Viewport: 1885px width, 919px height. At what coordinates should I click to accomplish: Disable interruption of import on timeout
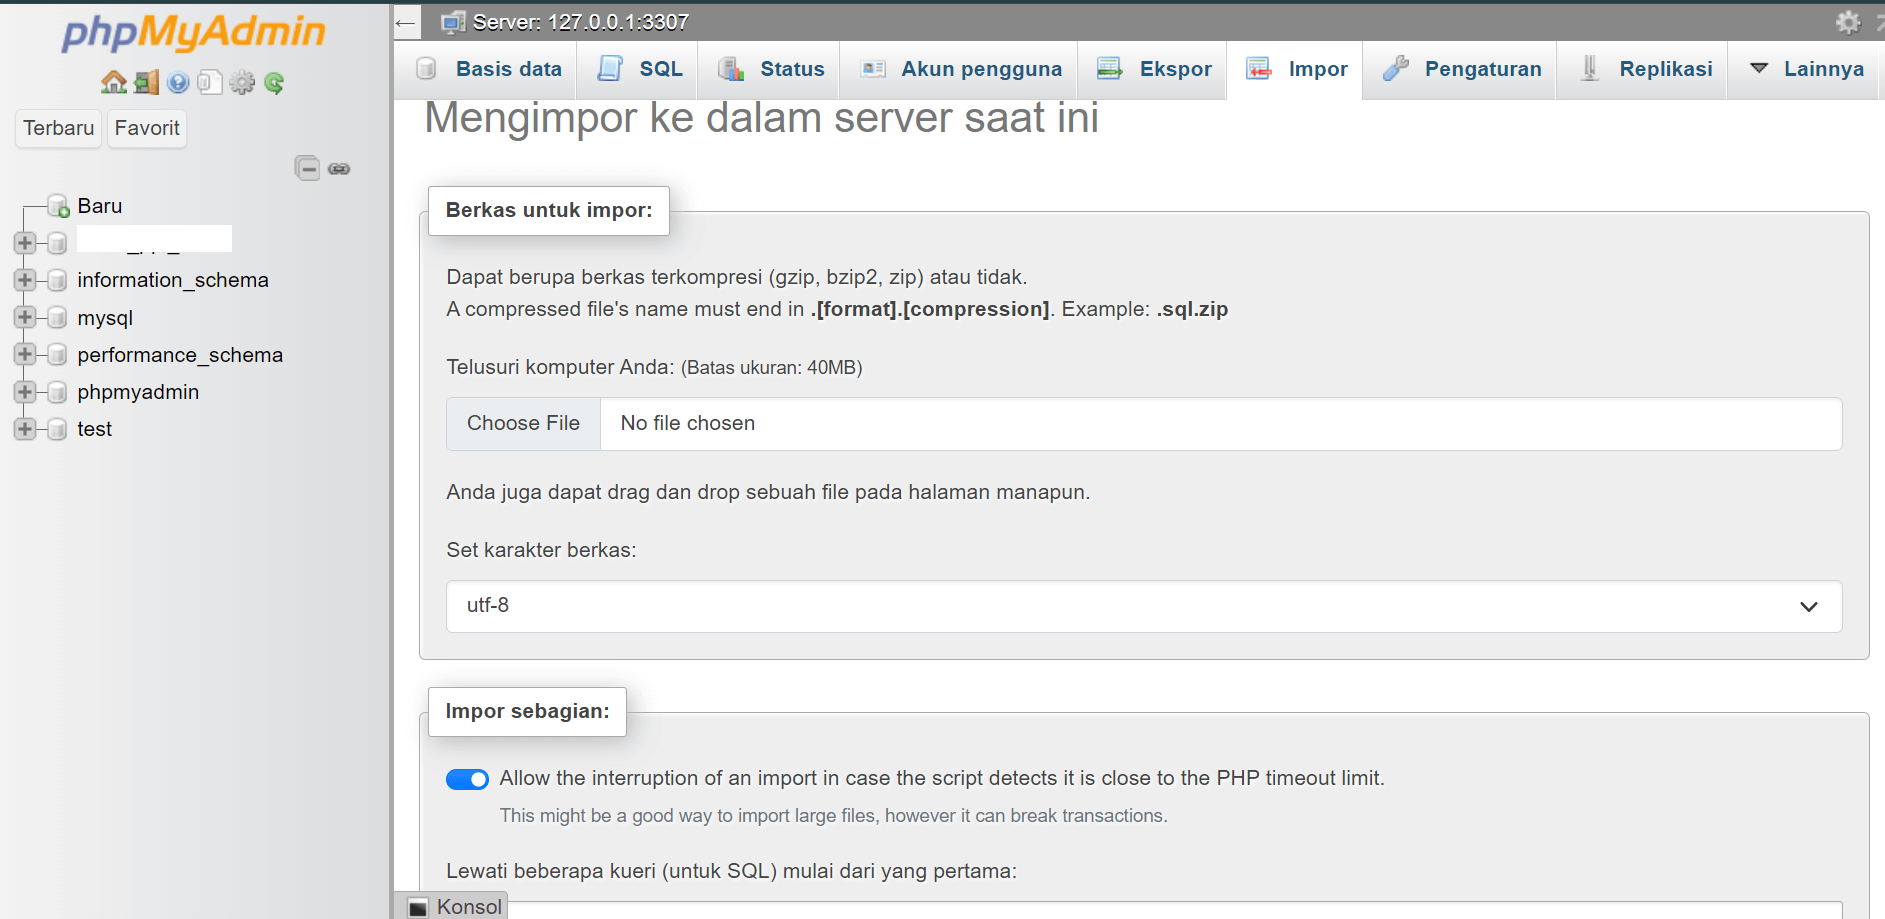click(467, 779)
